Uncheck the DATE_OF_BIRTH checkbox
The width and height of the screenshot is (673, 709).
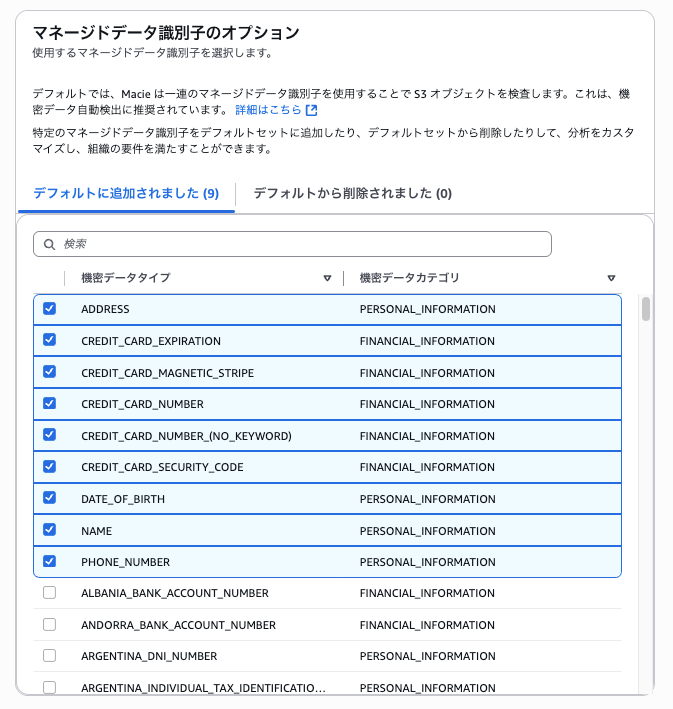[x=50, y=498]
